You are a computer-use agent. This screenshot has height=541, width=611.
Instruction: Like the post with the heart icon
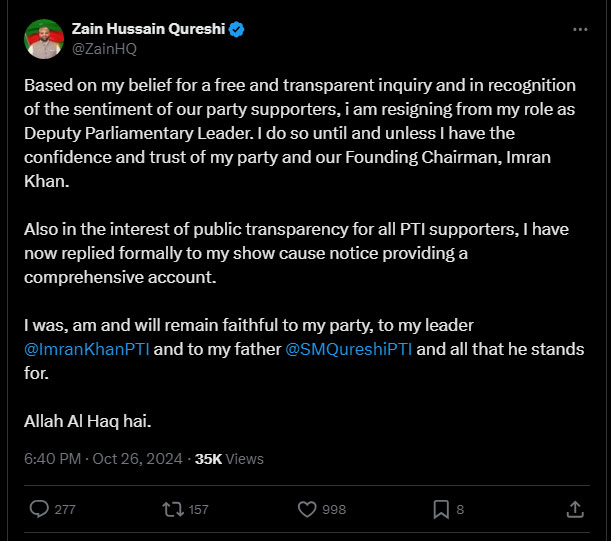pos(308,509)
